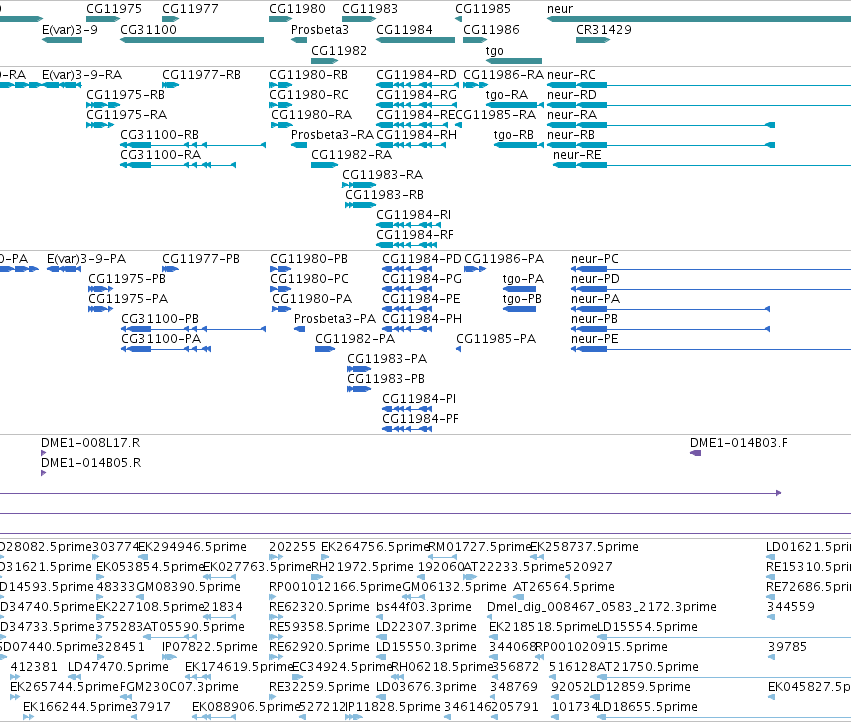Click EST LD15554.5prime

pos(647,627)
